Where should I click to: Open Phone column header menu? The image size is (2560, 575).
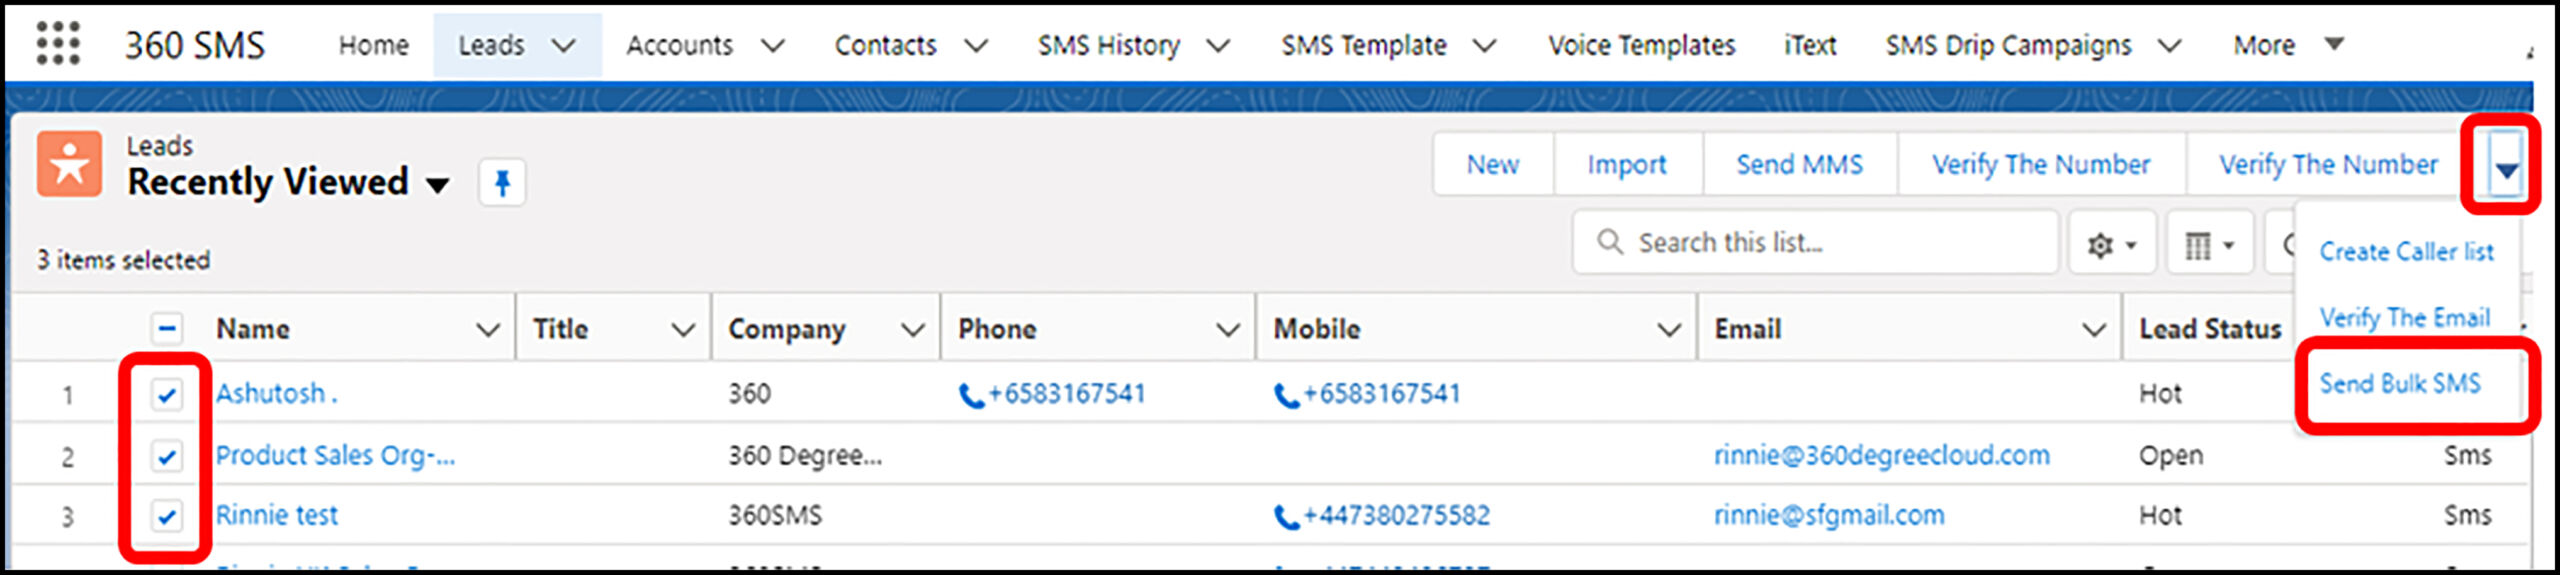pyautogui.click(x=1227, y=329)
